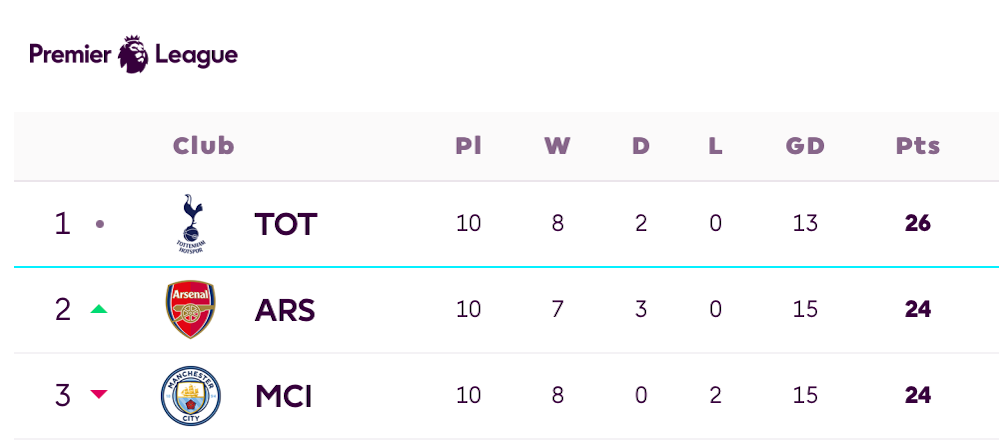
Task: Sort by the D draws header
Action: (641, 146)
